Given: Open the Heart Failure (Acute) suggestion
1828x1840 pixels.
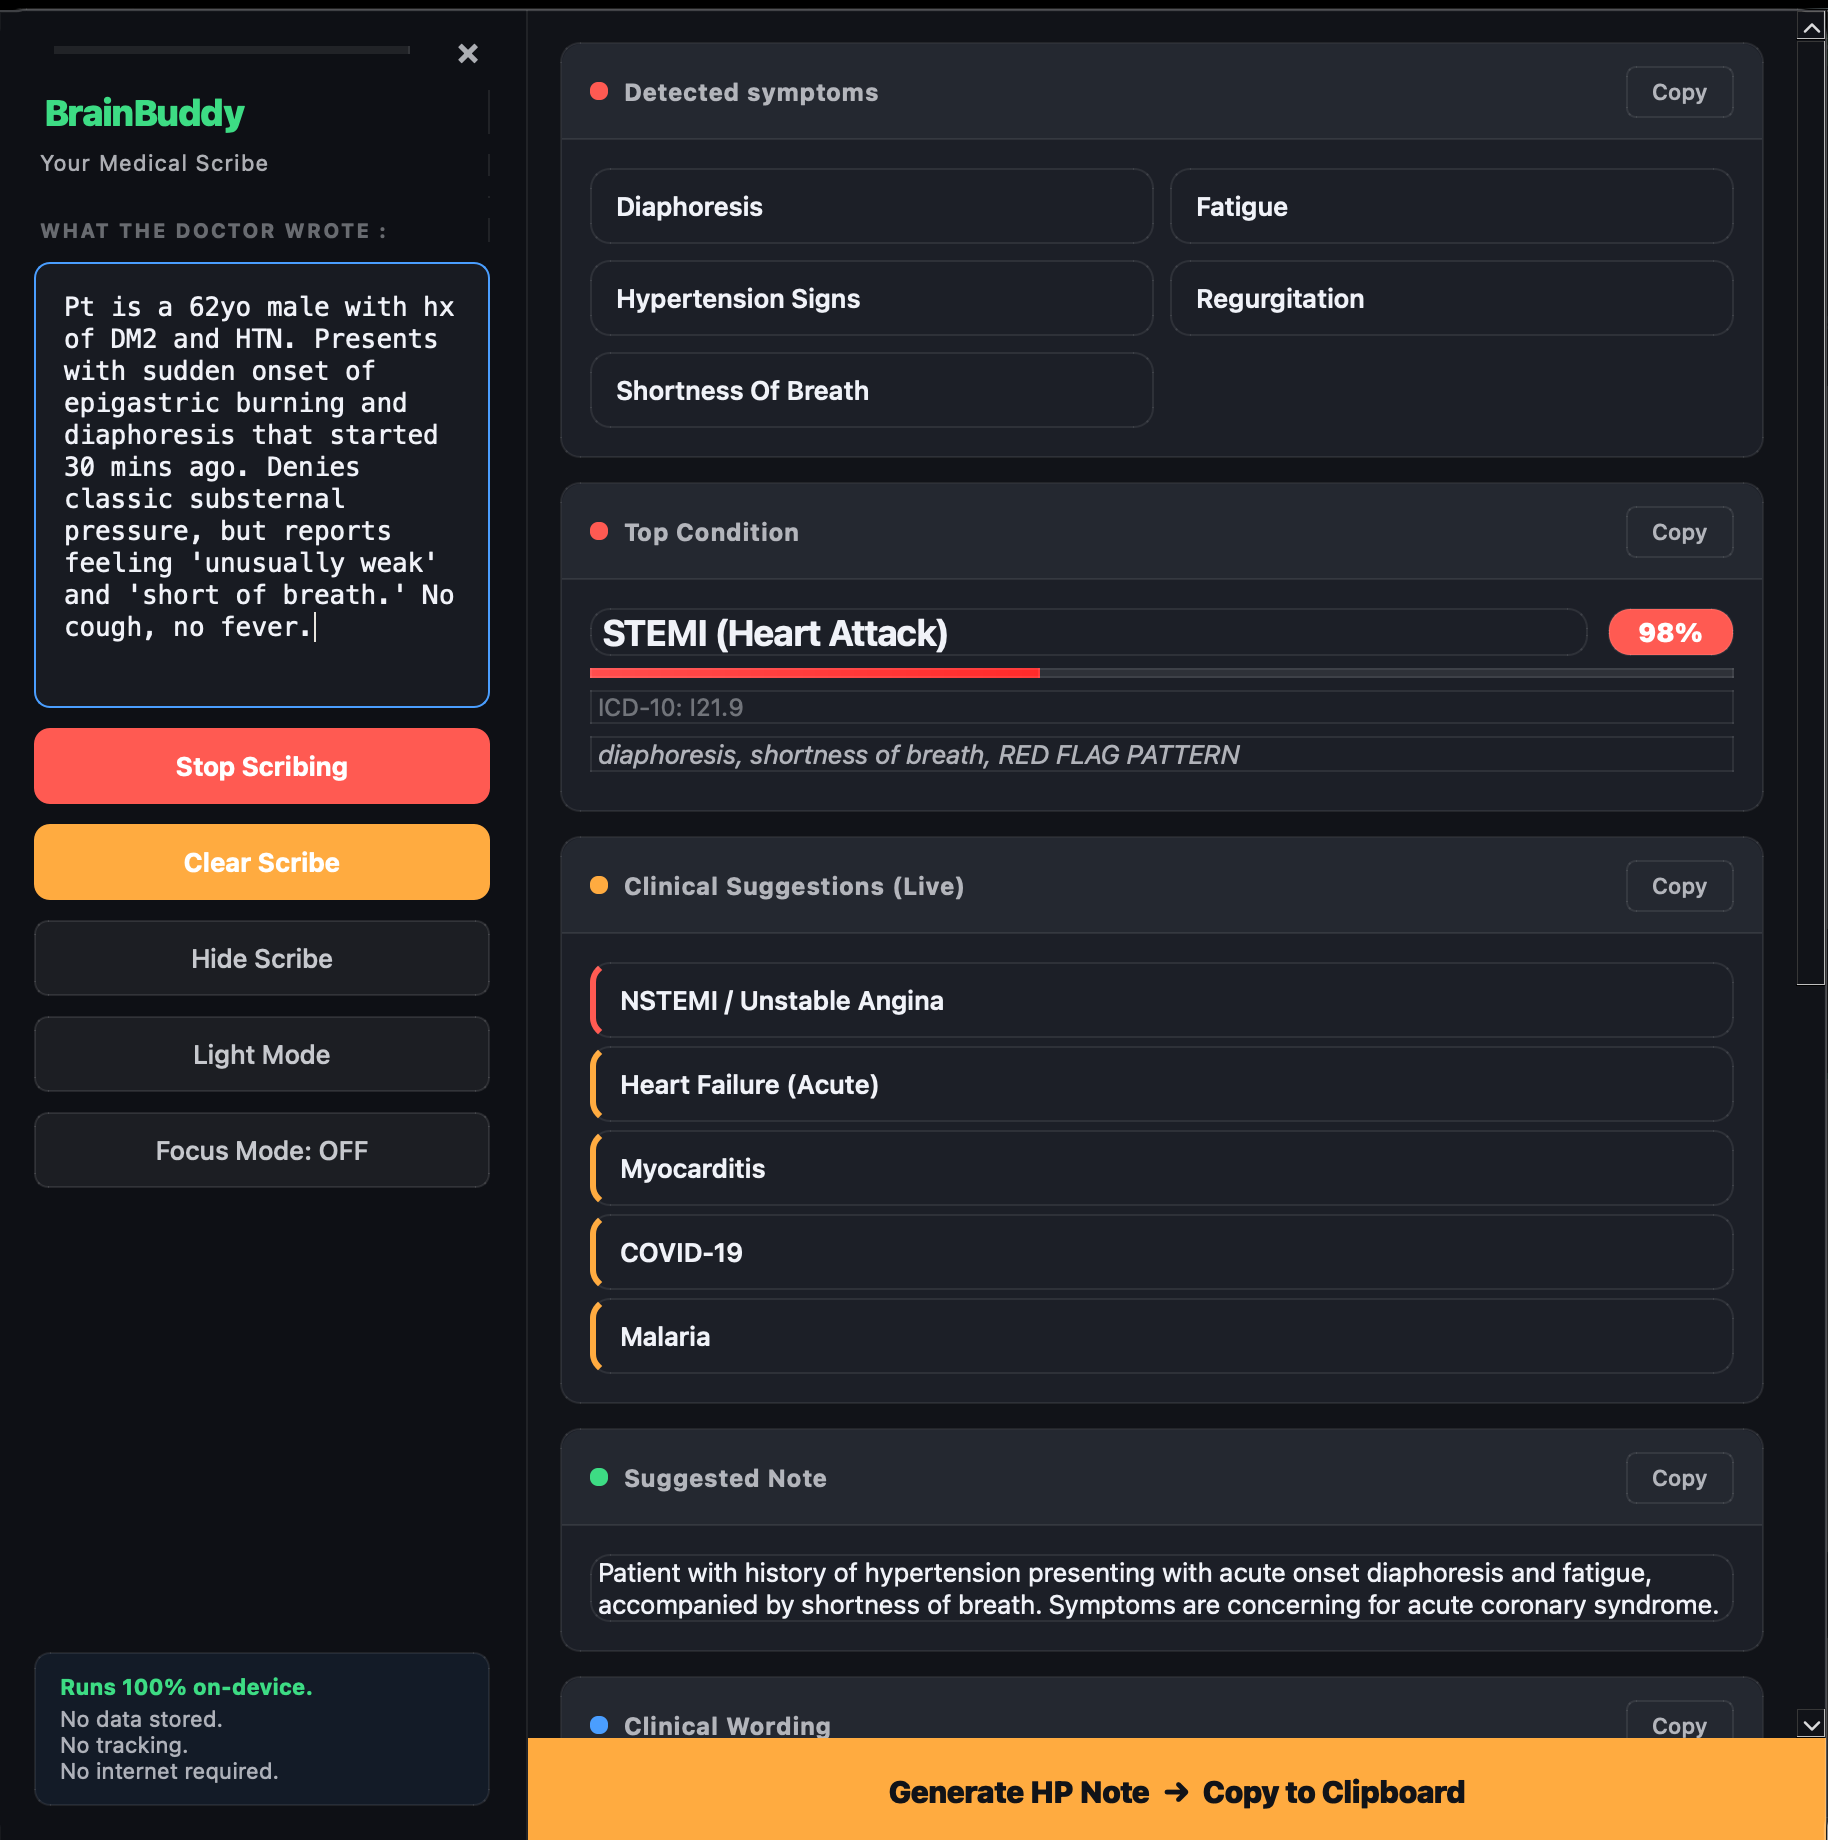Looking at the screenshot, I should tap(1161, 1084).
